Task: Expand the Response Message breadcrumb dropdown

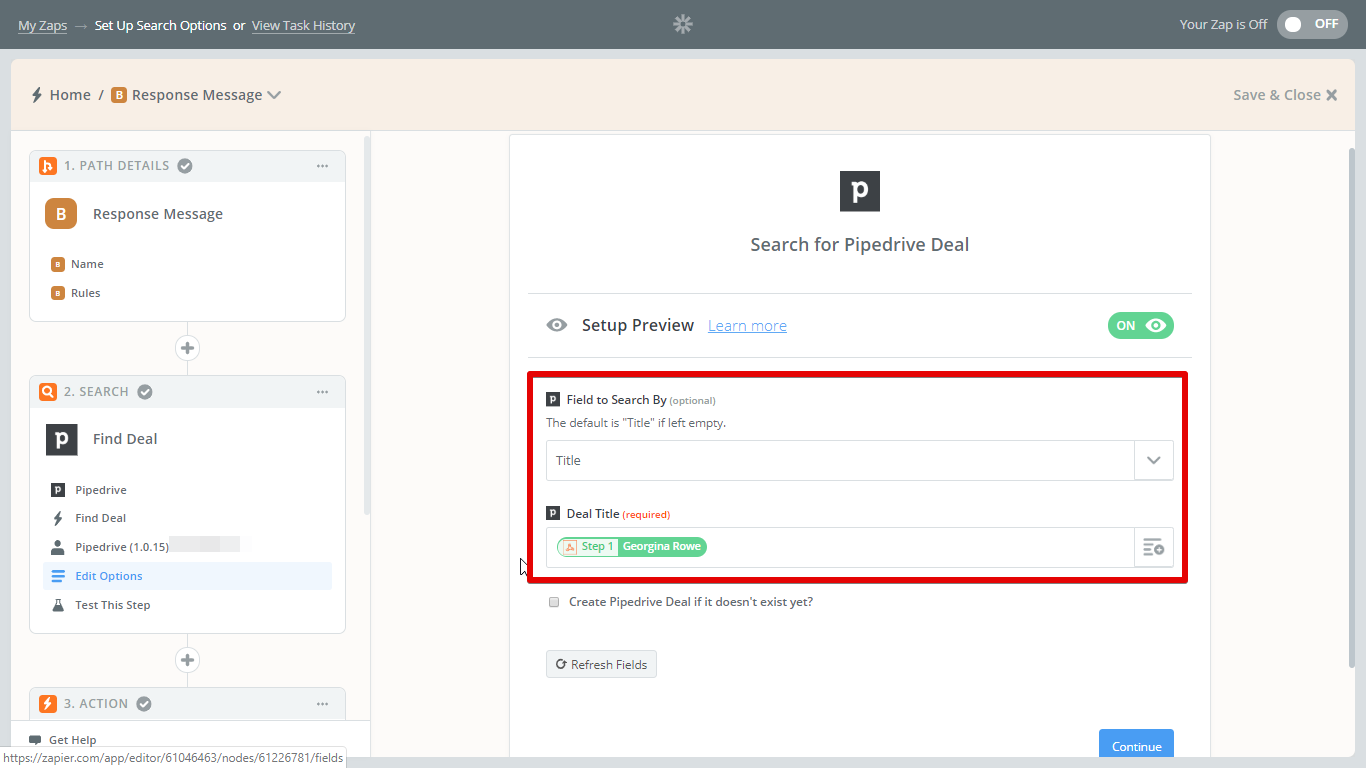Action: 274,95
